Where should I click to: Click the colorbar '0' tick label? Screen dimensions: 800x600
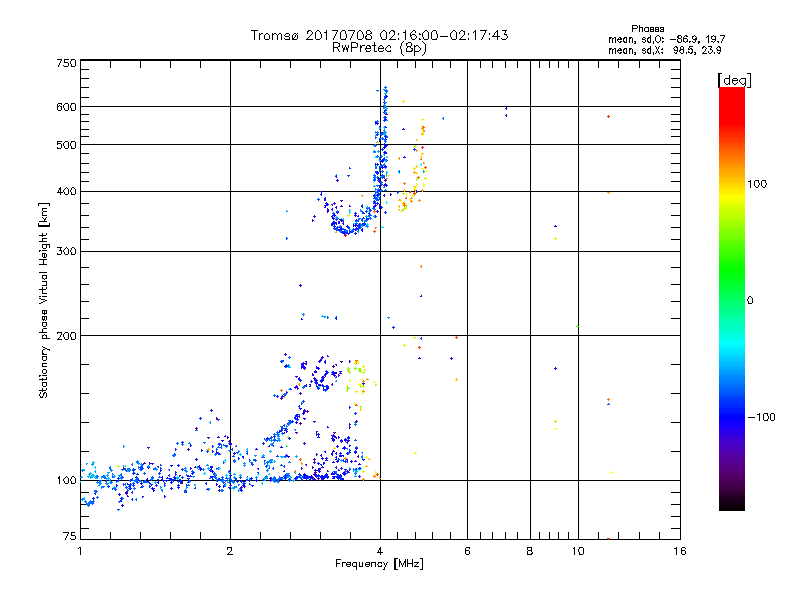750,300
